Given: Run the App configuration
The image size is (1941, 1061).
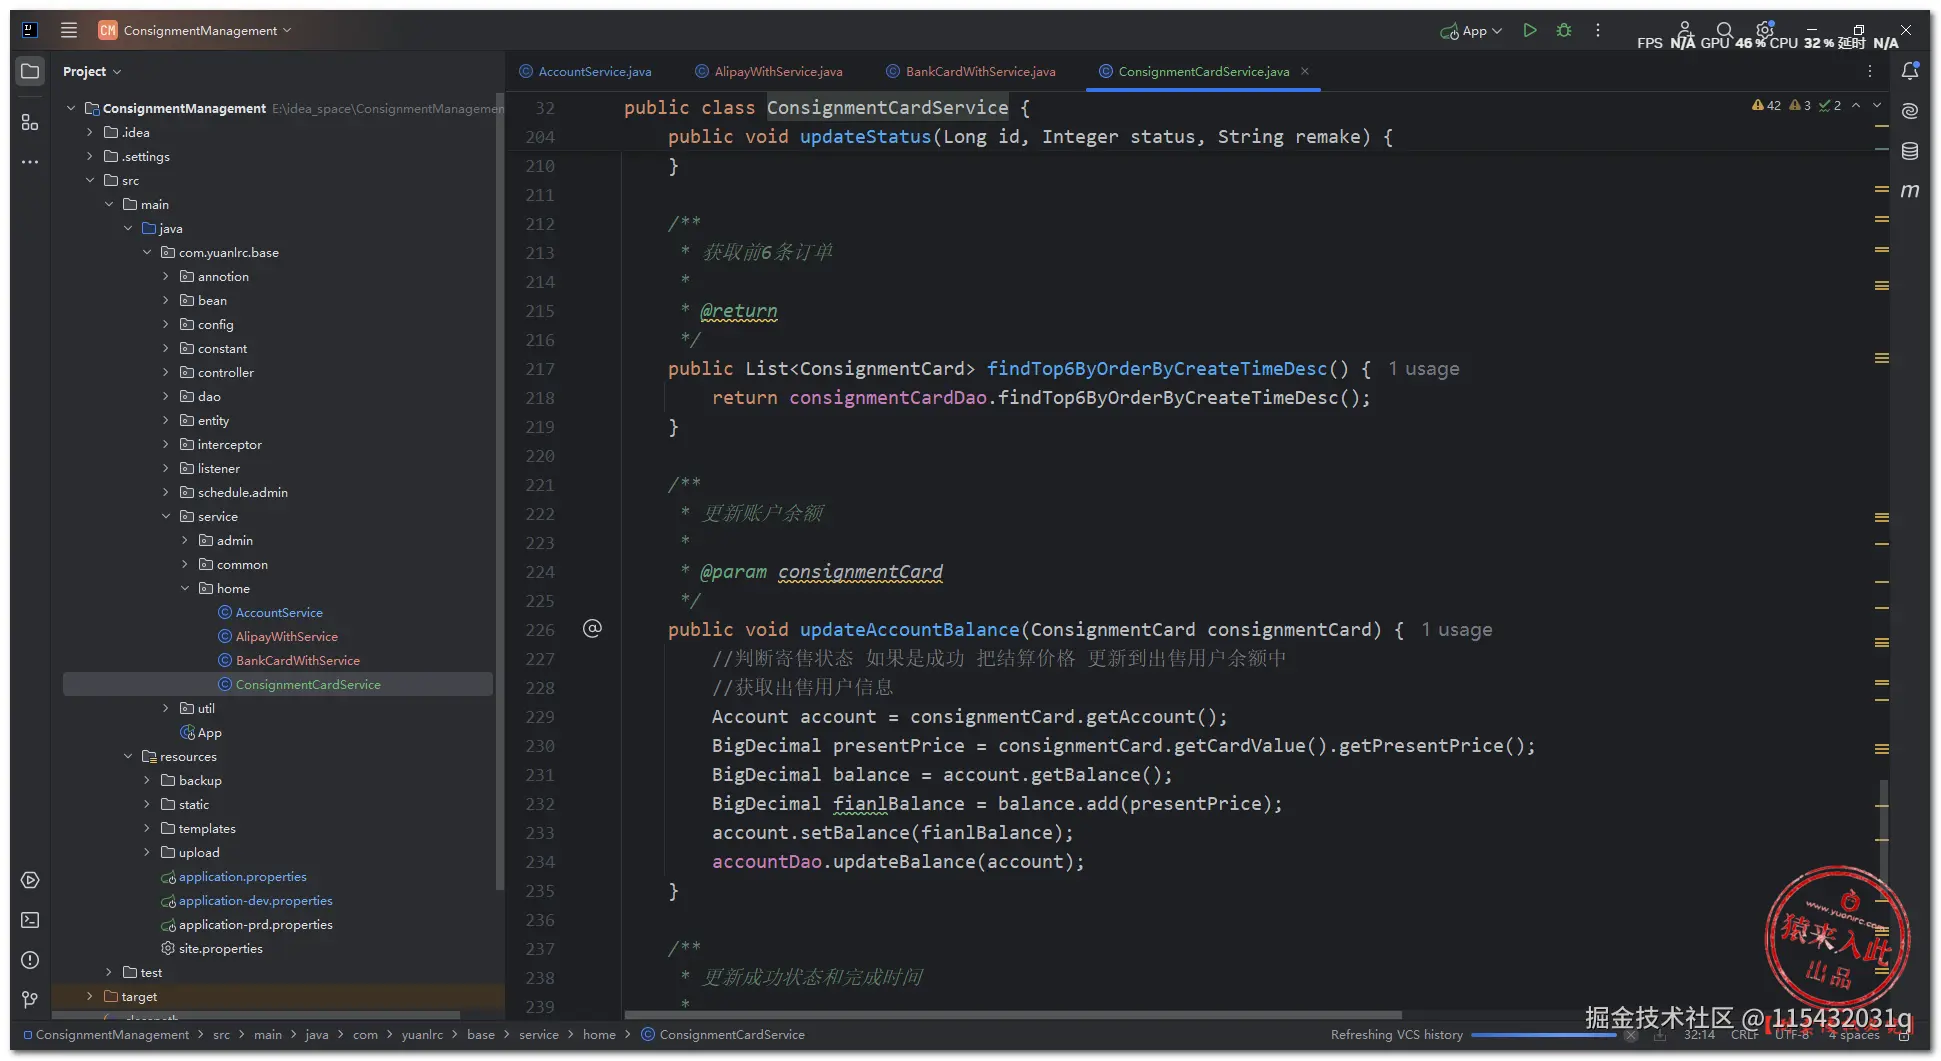Looking at the screenshot, I should [1530, 30].
